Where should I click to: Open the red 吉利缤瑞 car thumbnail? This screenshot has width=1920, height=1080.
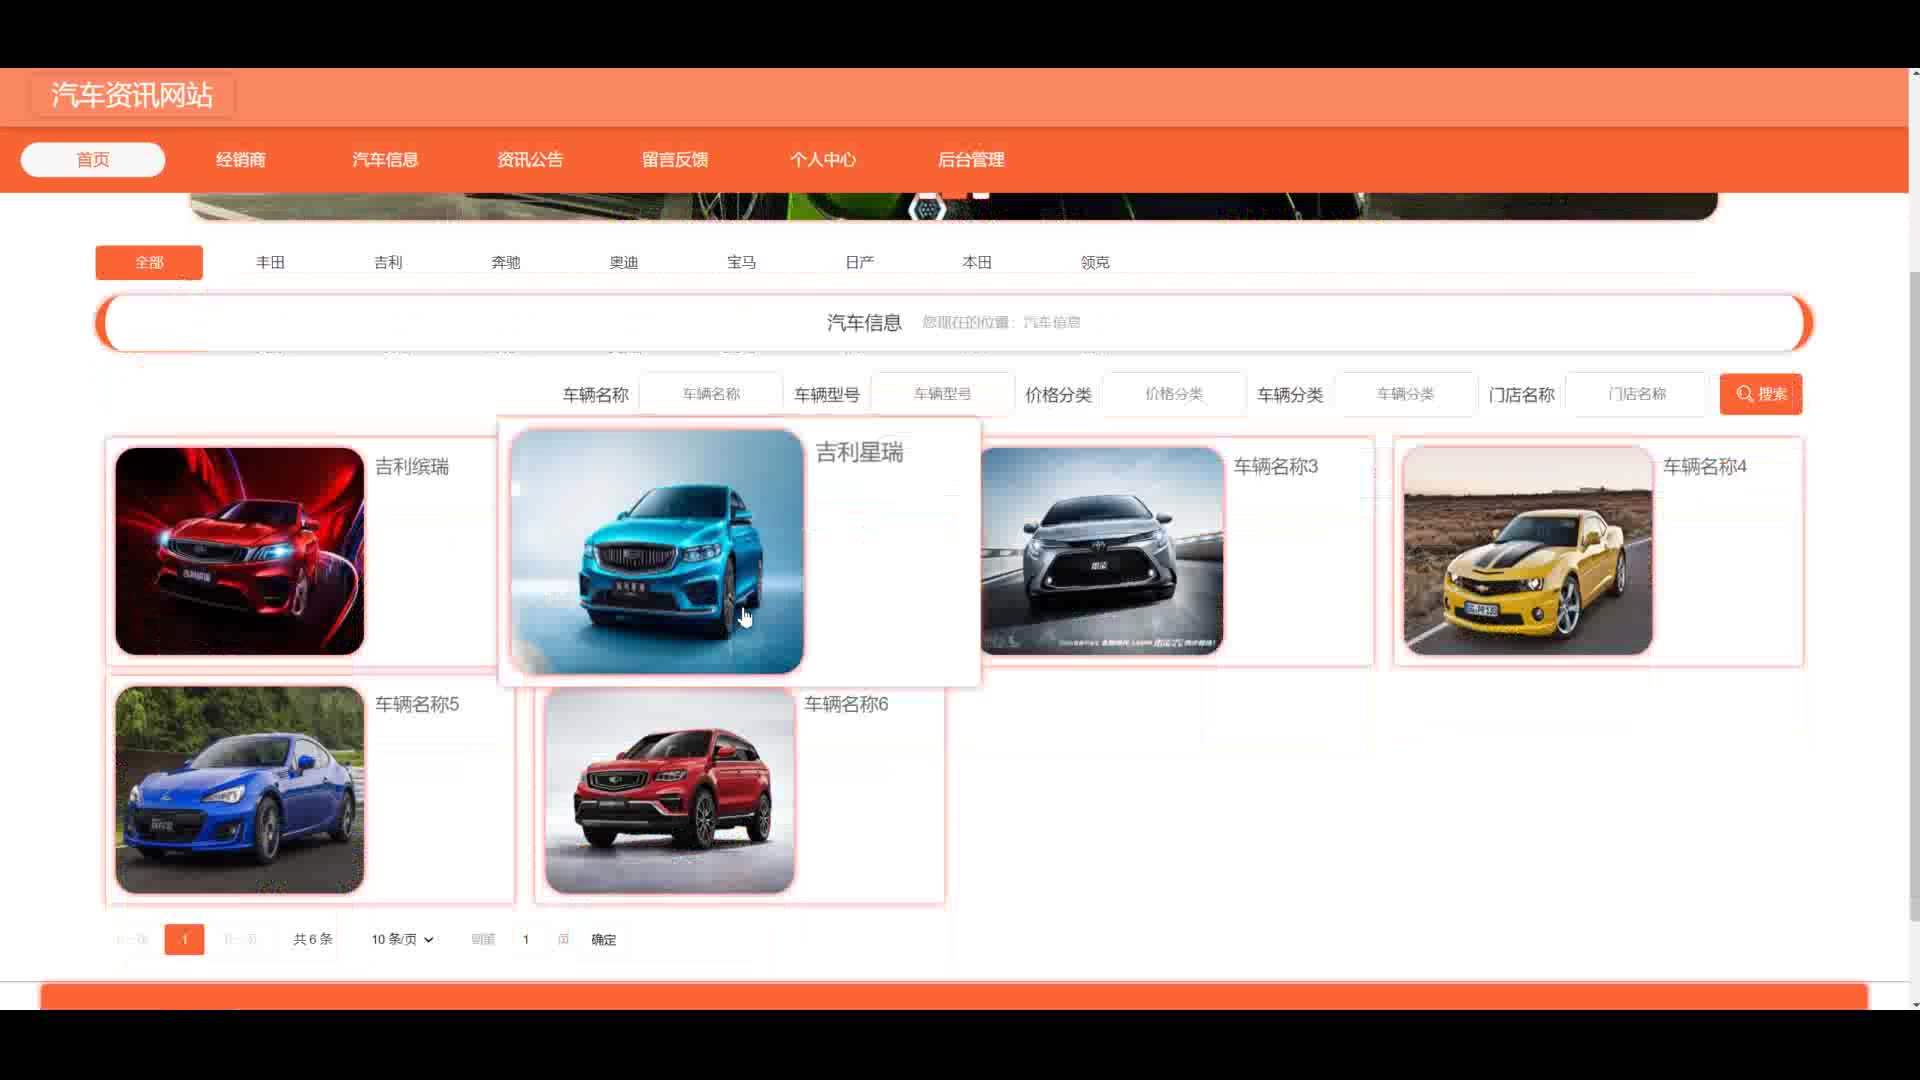[240, 551]
